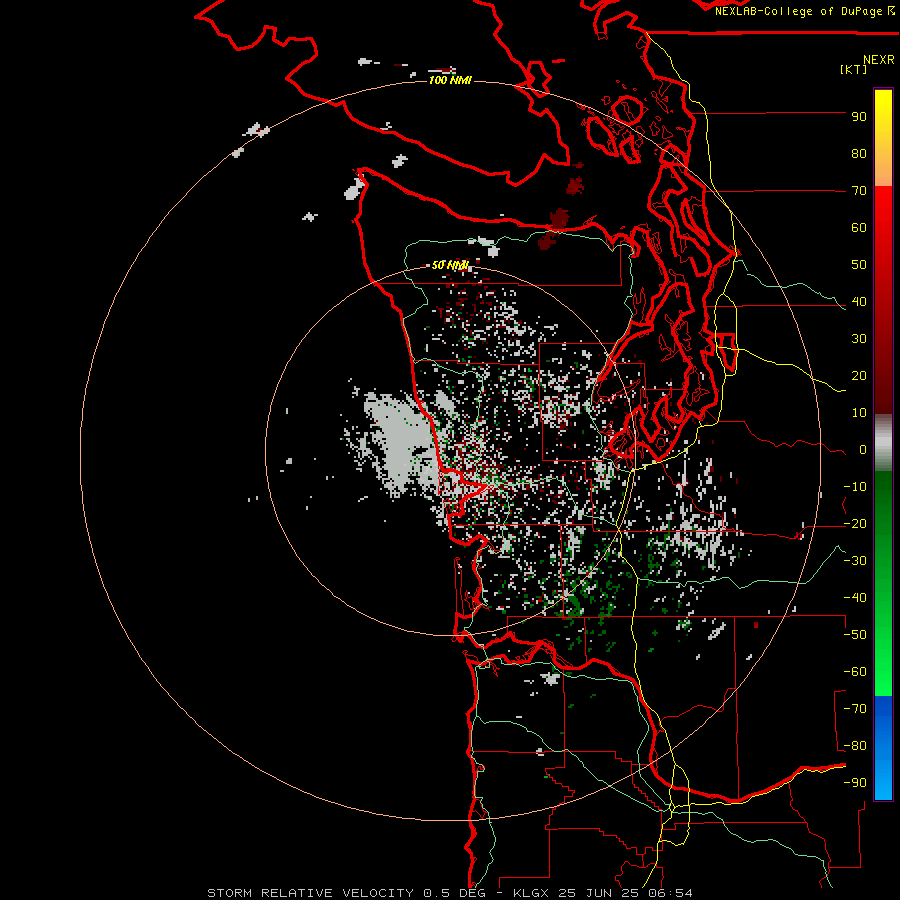900x900 pixels.
Task: Click the 50 value on the velocity scale
Action: point(859,265)
